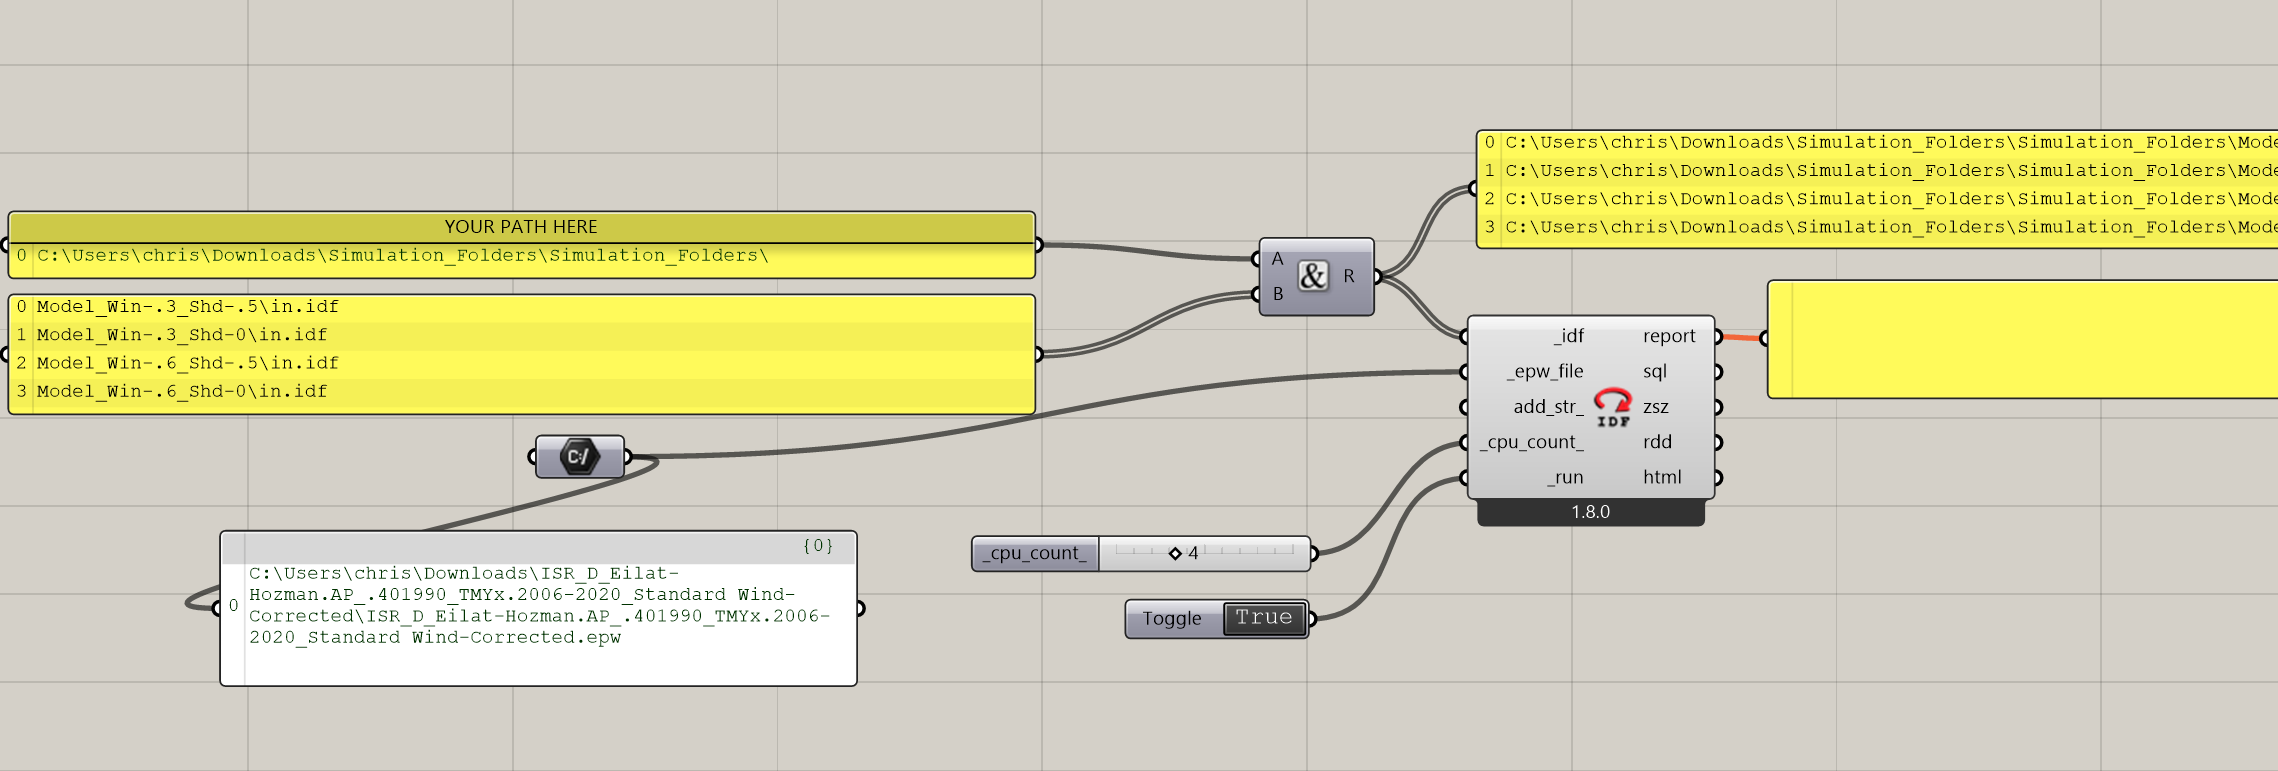The width and height of the screenshot is (2278, 771).
Task: Click the output grip of the epw path panel
Action: tap(860, 608)
